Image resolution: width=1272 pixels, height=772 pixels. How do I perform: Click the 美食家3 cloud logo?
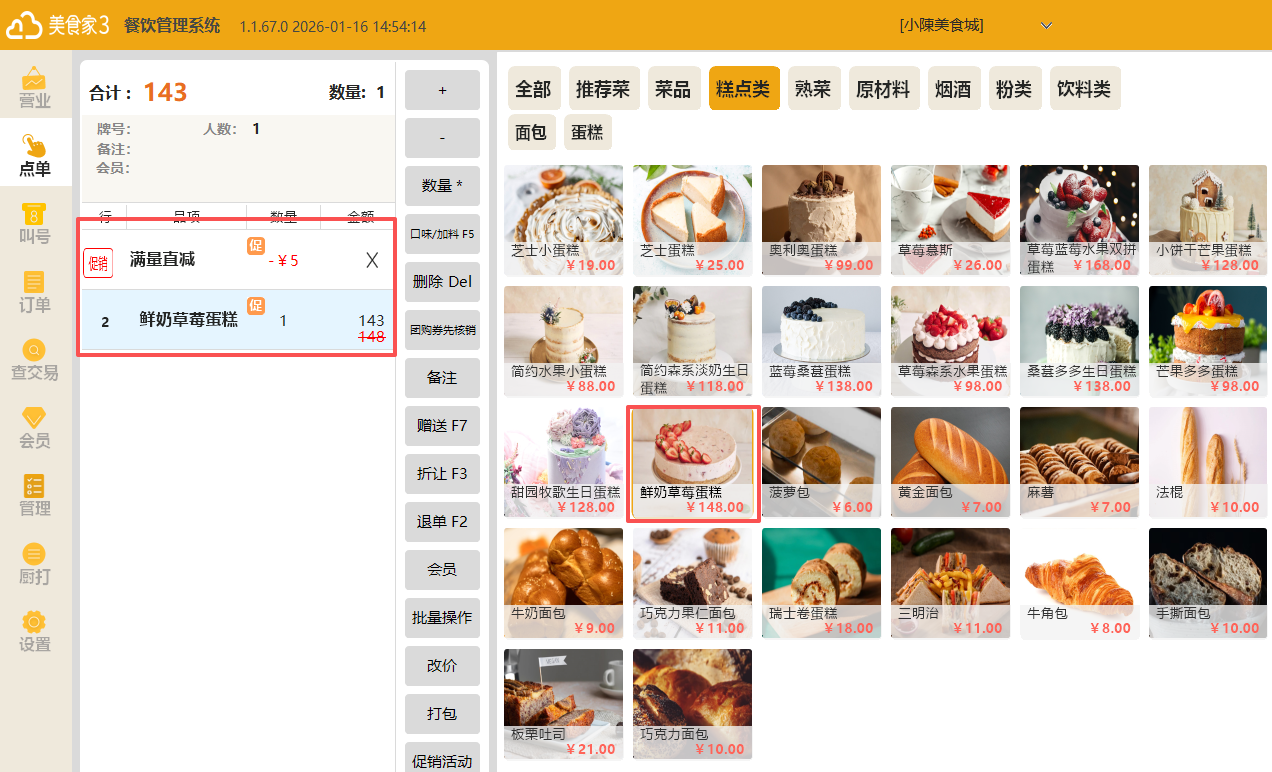coord(57,26)
